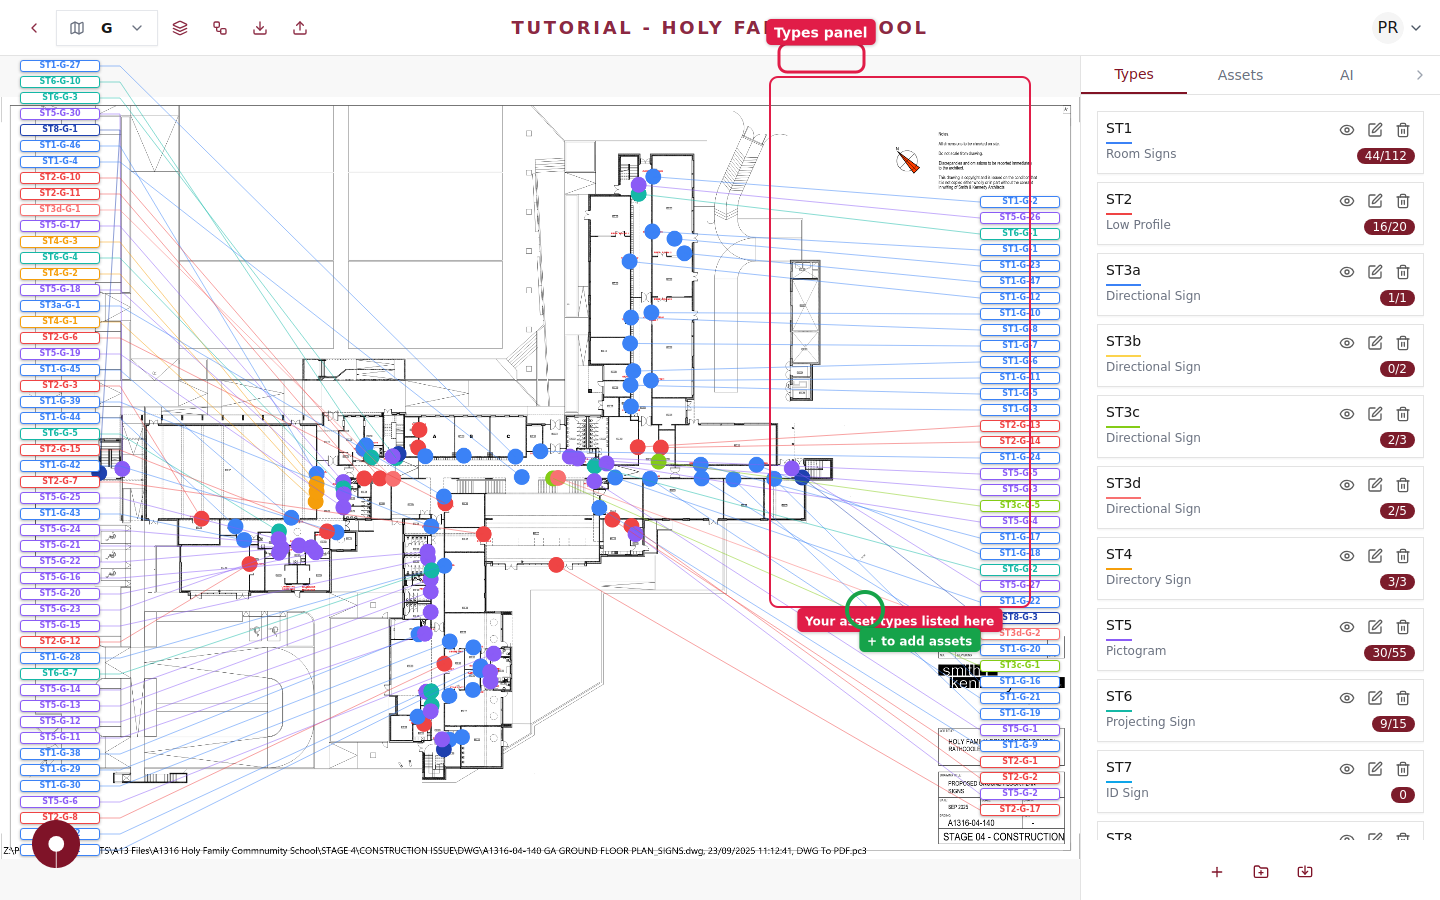The image size is (1440, 900).
Task: Switch to the AI tab
Action: click(1346, 75)
